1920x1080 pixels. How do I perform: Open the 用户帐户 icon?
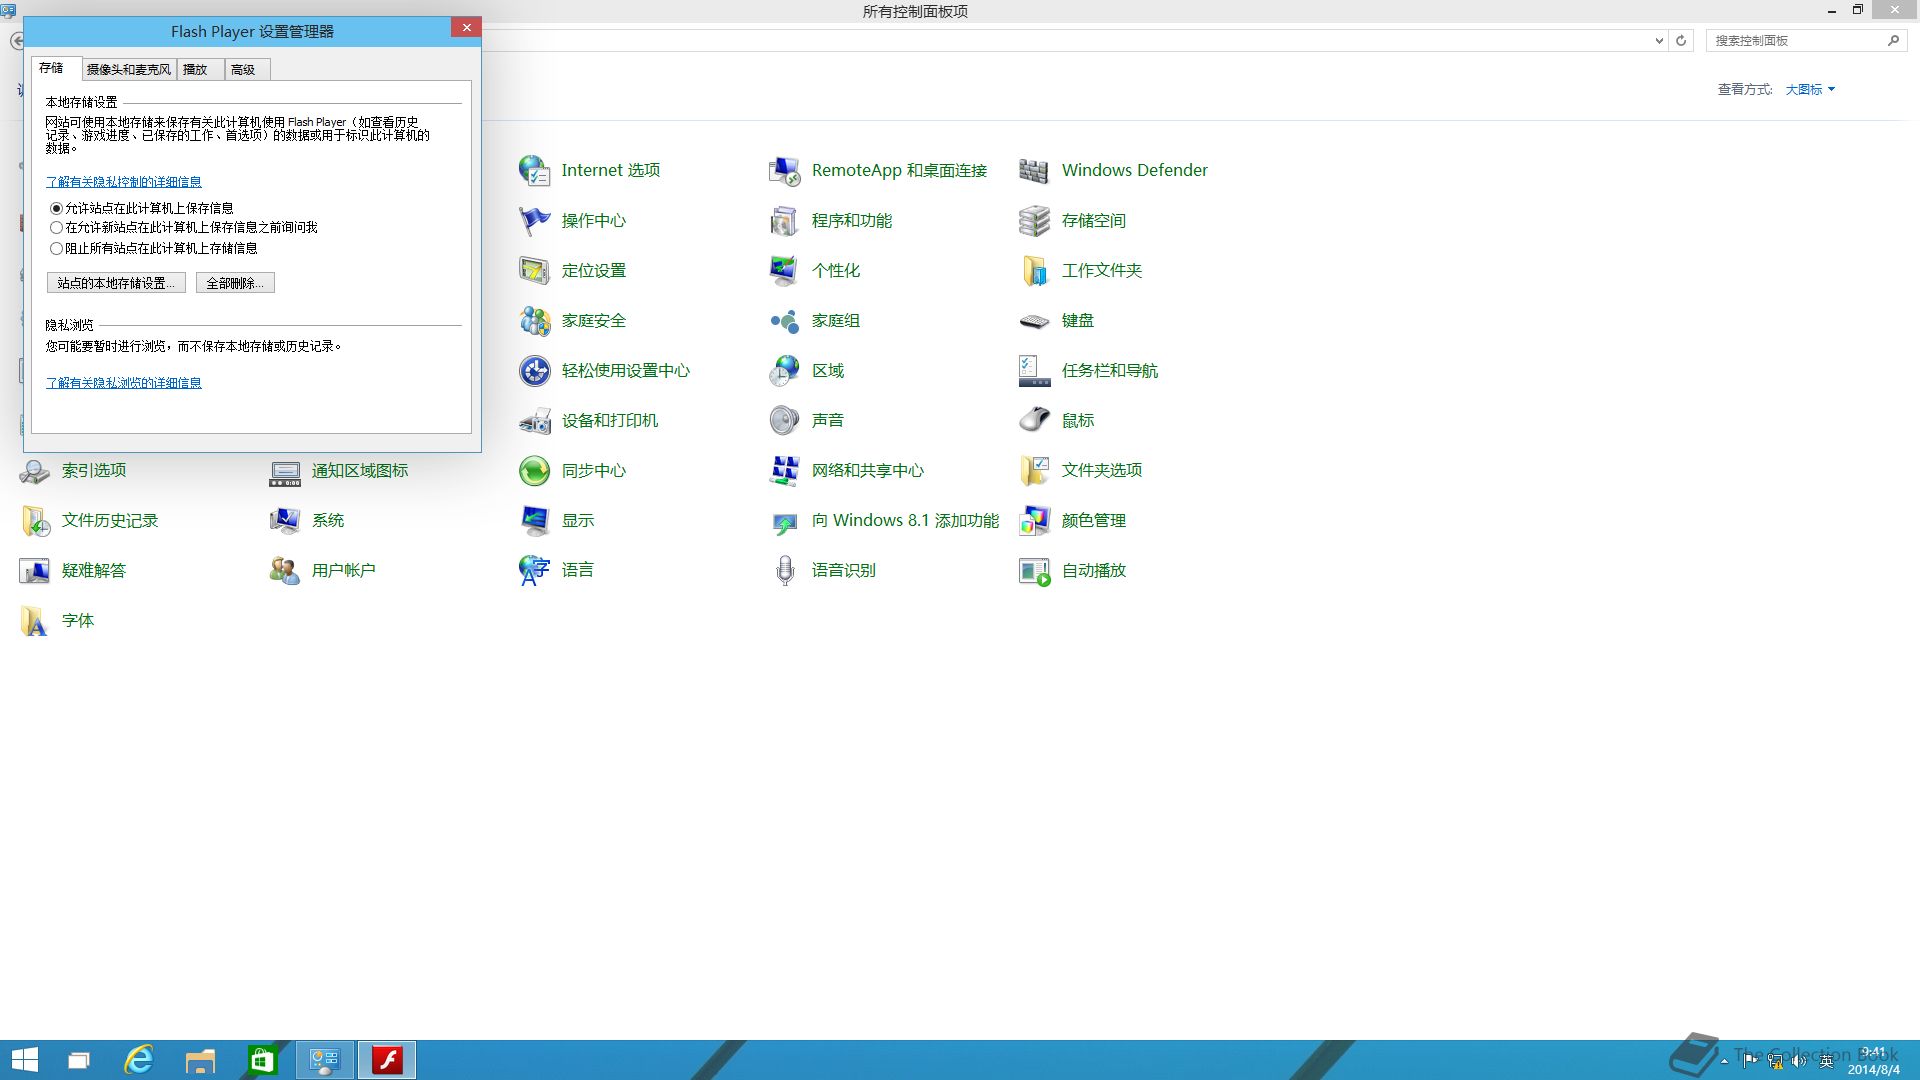point(285,571)
